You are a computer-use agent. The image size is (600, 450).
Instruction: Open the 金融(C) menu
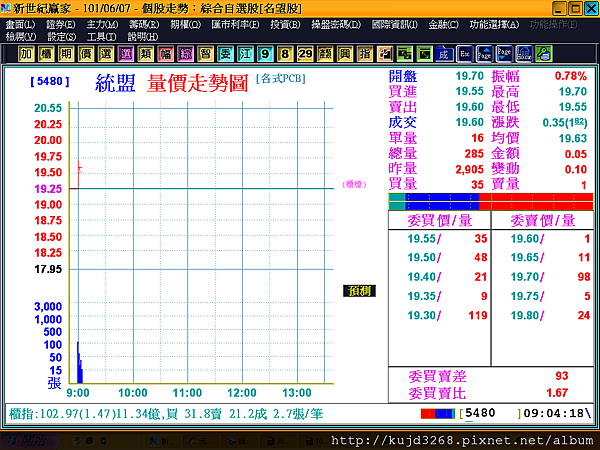(x=443, y=24)
